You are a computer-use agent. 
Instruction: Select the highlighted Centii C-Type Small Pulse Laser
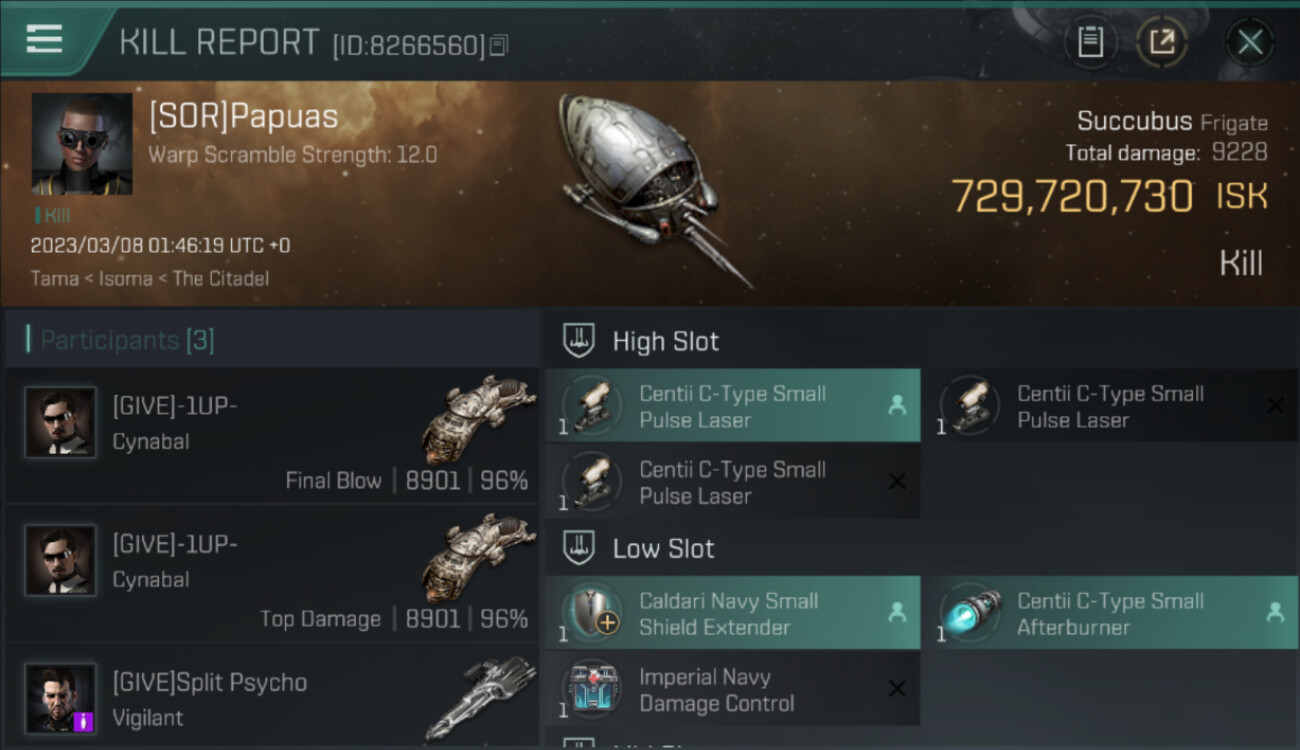pyautogui.click(x=733, y=406)
